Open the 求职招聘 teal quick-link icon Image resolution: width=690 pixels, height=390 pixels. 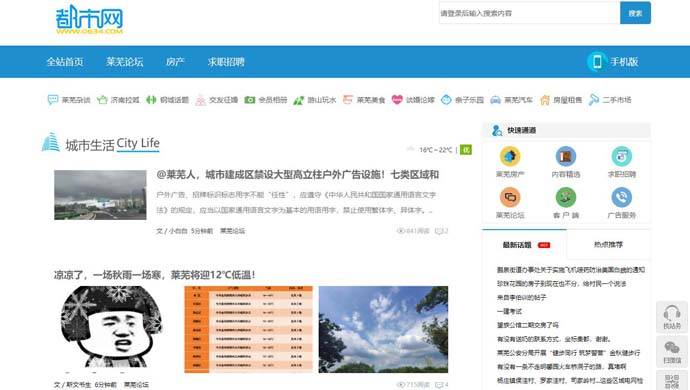621,156
